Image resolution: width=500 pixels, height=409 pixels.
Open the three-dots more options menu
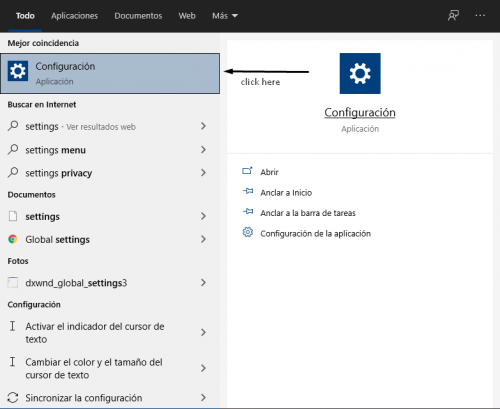point(480,15)
